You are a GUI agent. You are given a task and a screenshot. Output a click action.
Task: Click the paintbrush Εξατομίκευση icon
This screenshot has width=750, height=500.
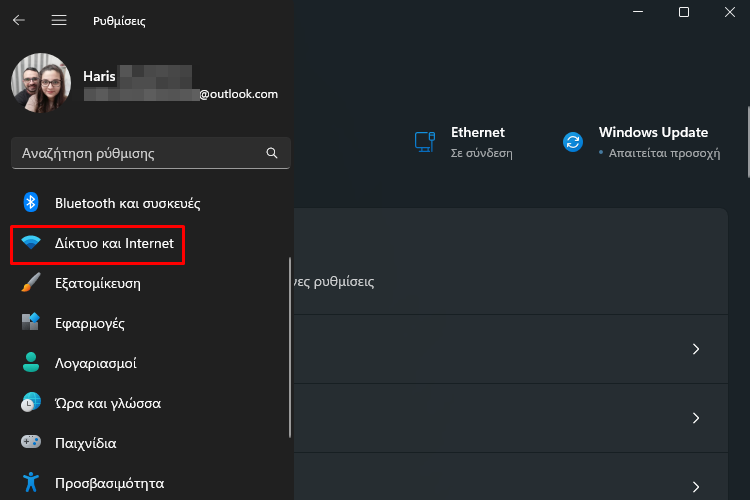pos(31,282)
